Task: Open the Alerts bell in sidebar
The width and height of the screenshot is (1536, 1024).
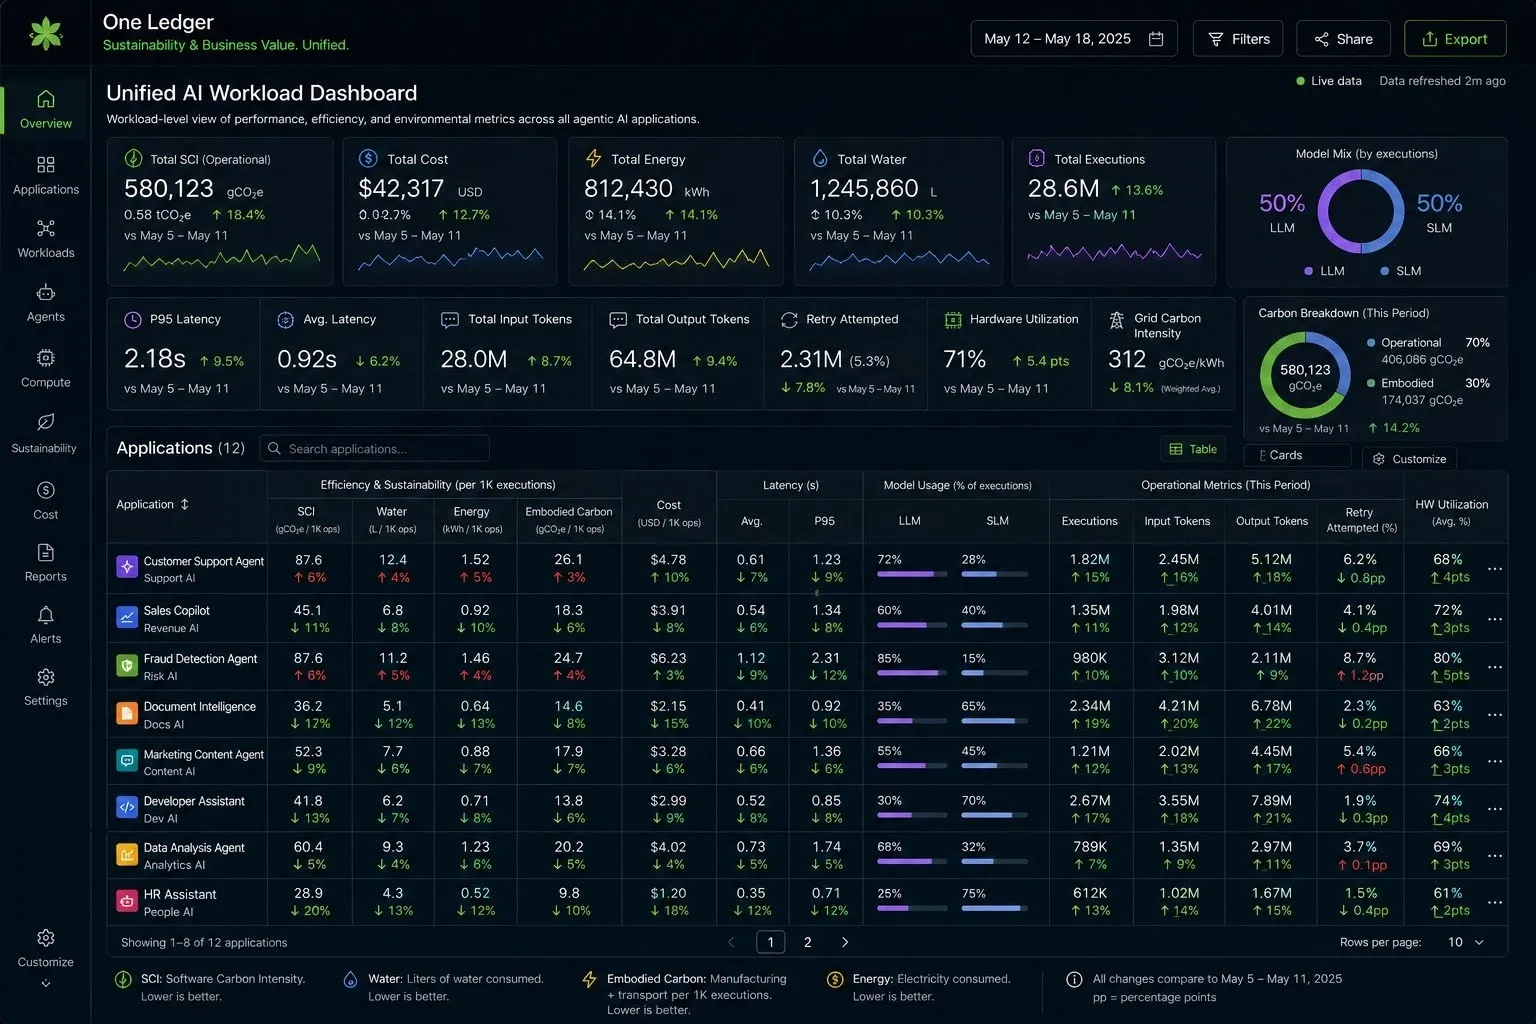Action: tap(45, 625)
